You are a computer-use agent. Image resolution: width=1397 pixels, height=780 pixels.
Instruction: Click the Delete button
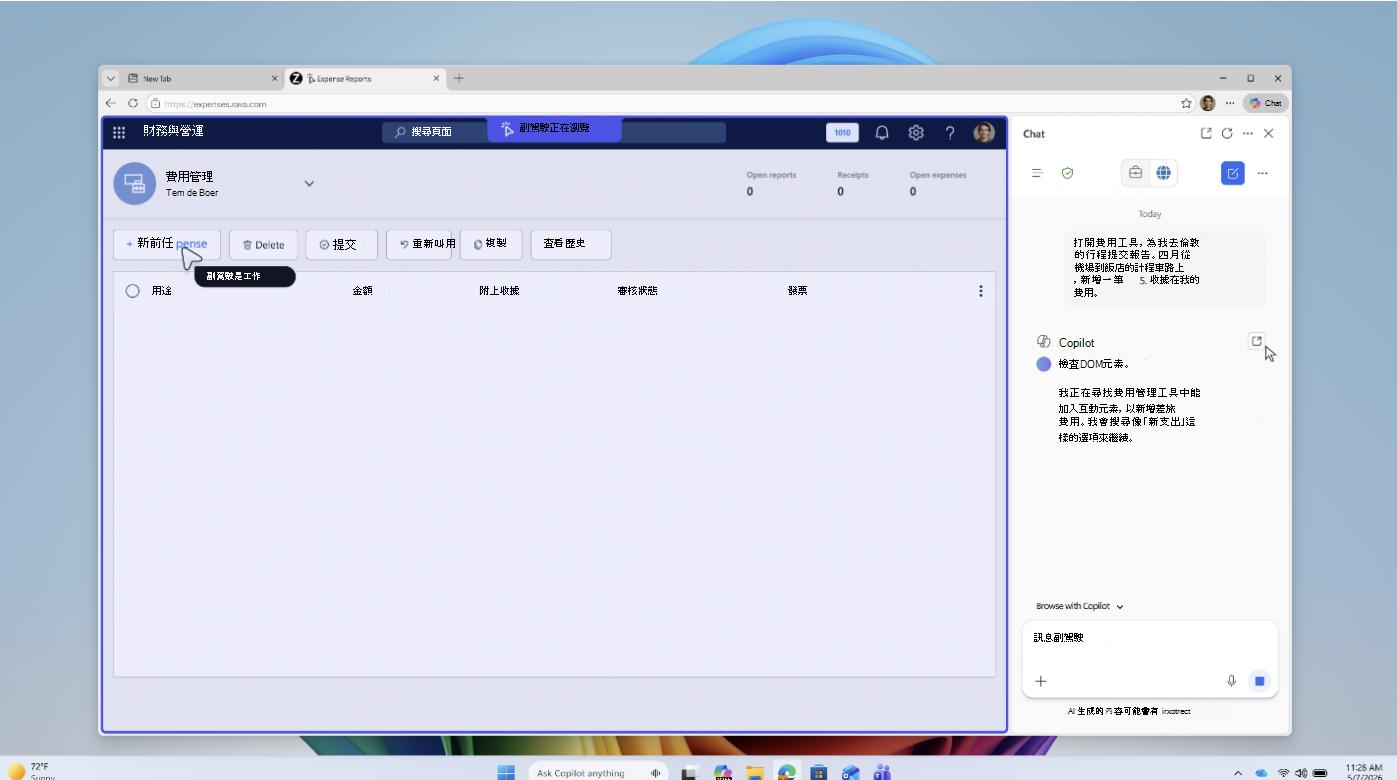pos(263,244)
